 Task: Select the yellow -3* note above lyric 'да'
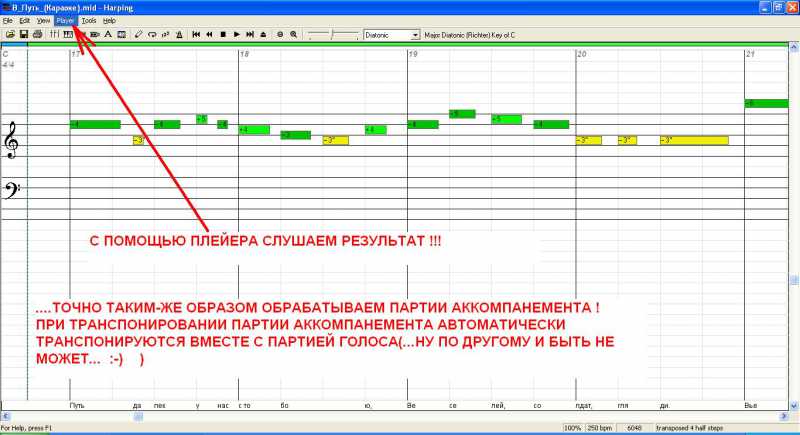click(x=139, y=140)
